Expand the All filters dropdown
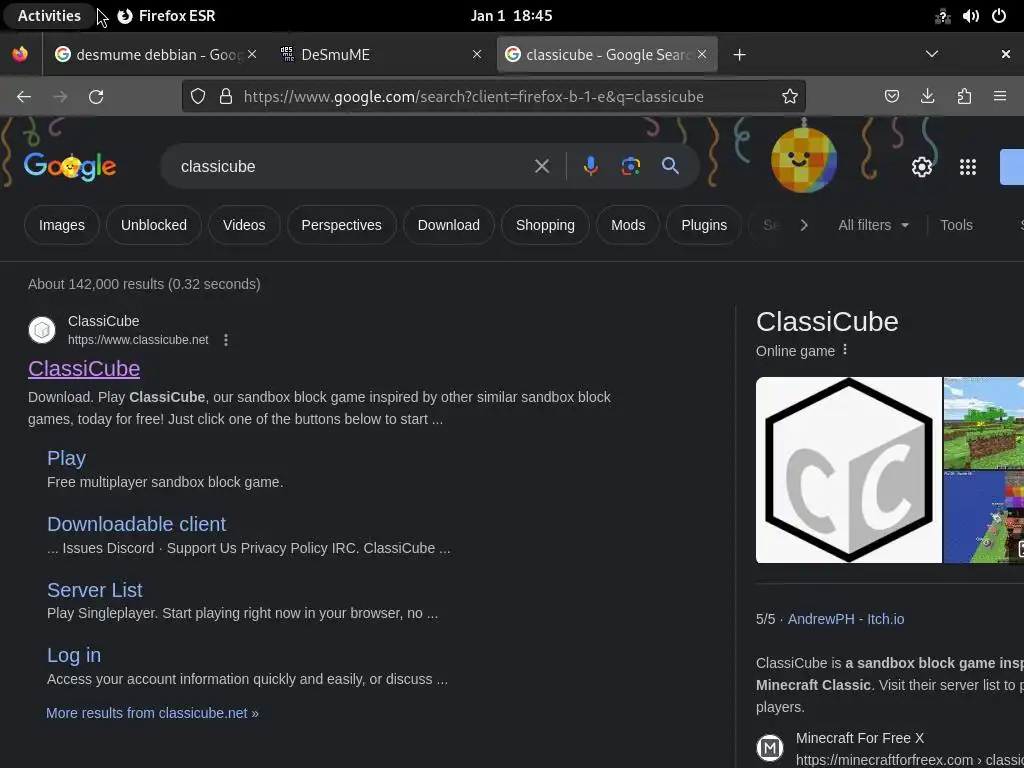This screenshot has width=1024, height=768. (873, 225)
